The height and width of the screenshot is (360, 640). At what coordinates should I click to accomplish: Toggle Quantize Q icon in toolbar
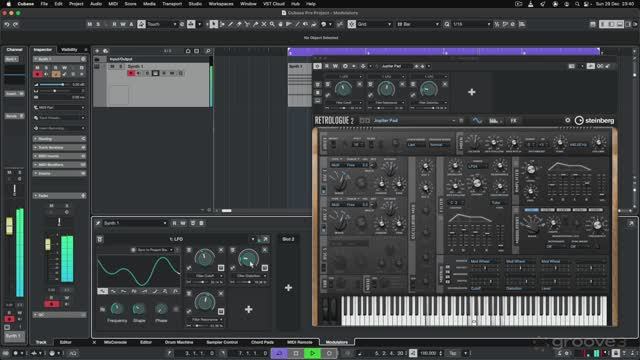coord(447,24)
